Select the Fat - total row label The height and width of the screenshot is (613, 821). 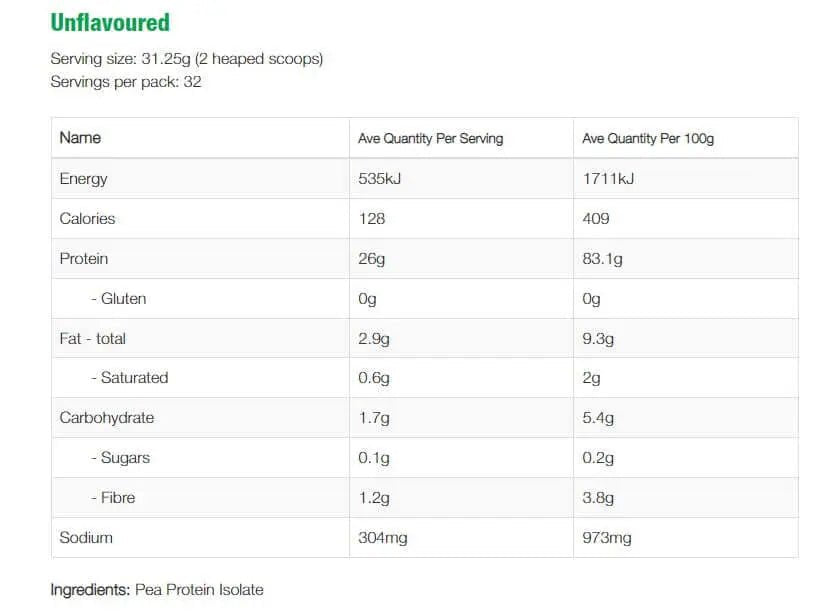click(x=93, y=339)
